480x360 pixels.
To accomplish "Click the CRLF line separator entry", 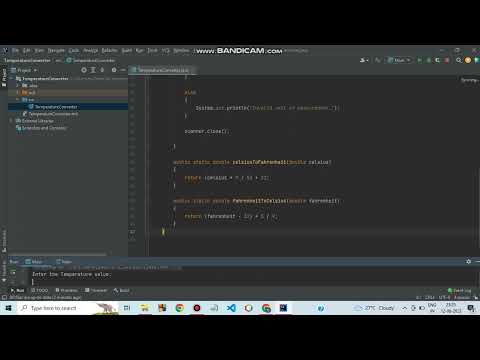I will tap(430, 297).
